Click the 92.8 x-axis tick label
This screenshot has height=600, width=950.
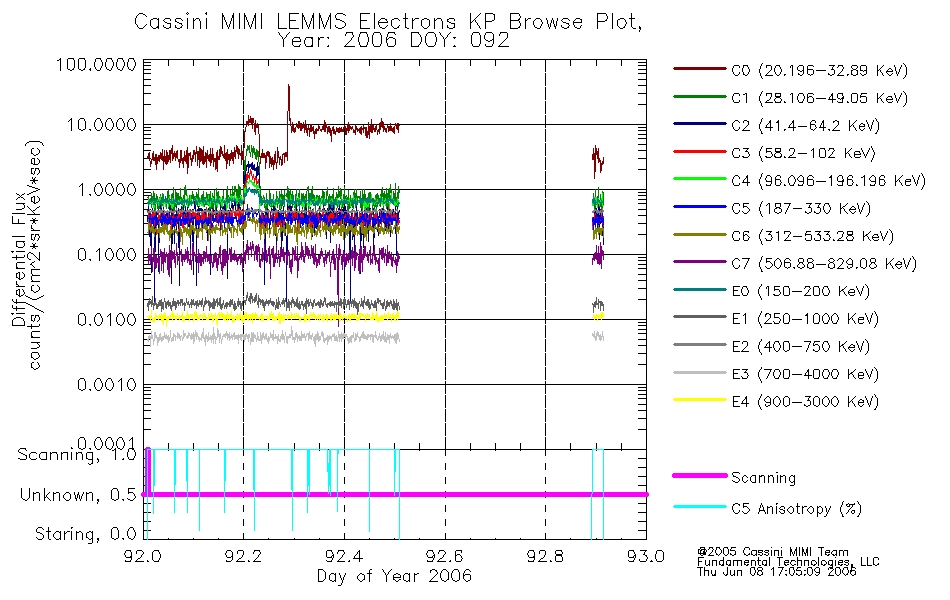tap(546, 556)
